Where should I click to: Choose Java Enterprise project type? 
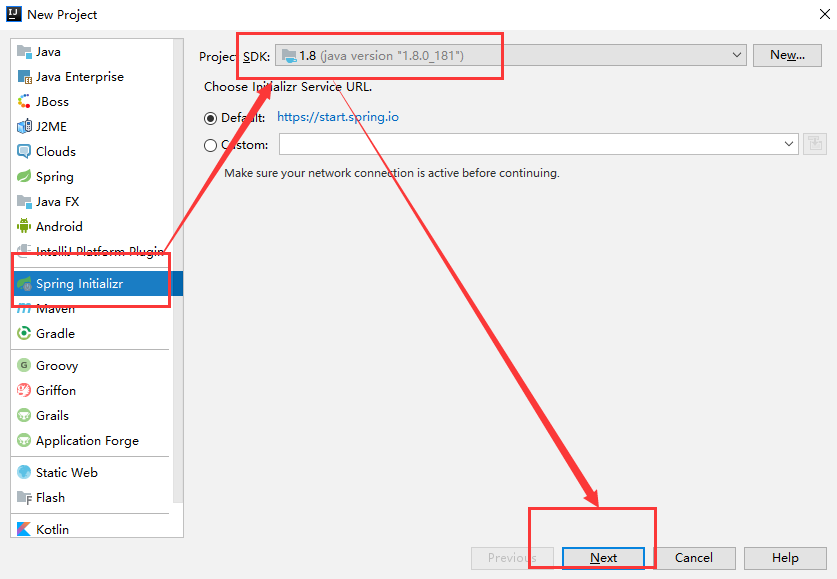92,77
